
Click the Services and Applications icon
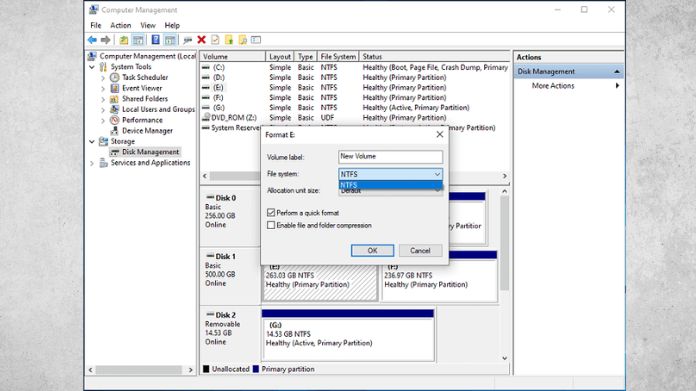point(103,163)
